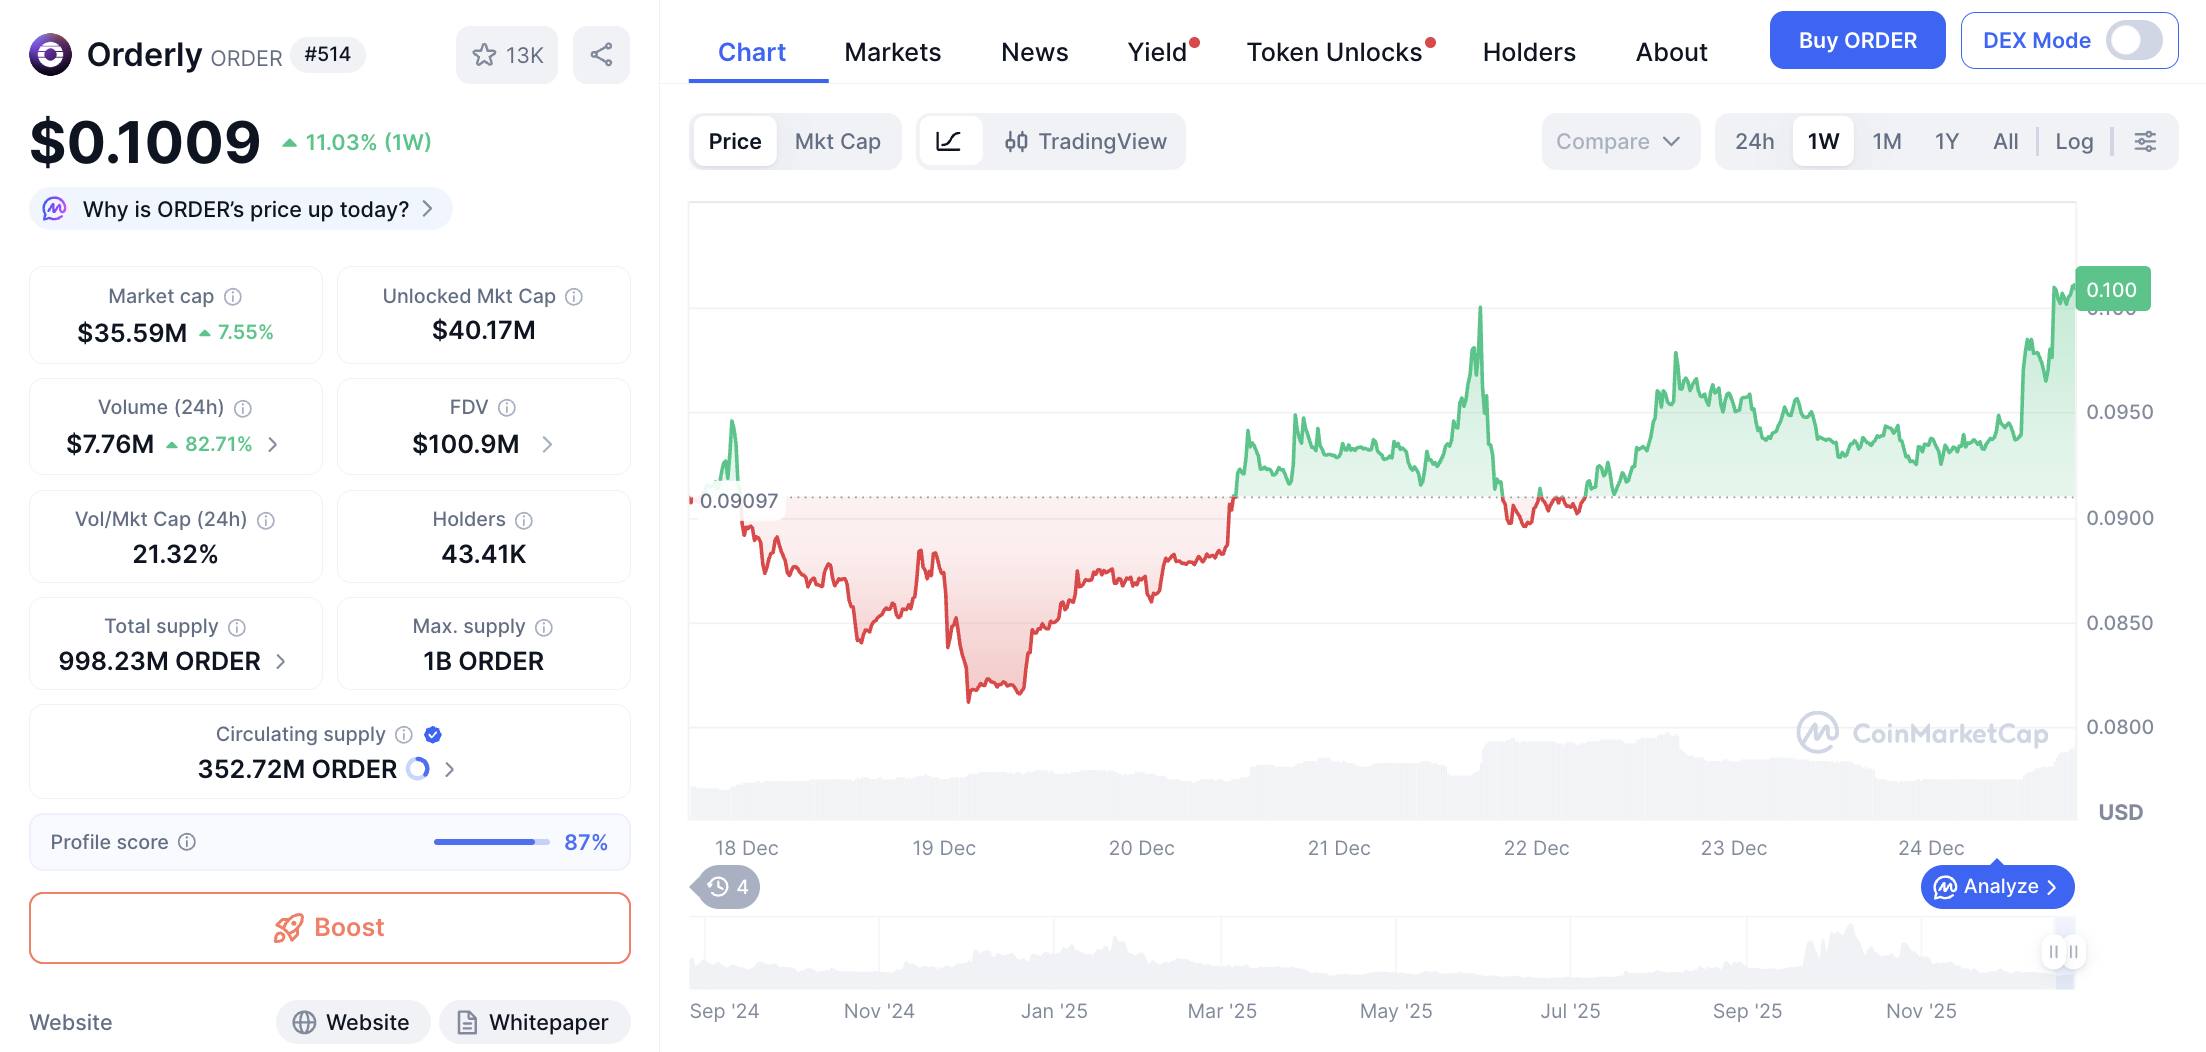Expand FDV details chevron
Viewport: 2206px width, 1052px height.
tap(547, 444)
